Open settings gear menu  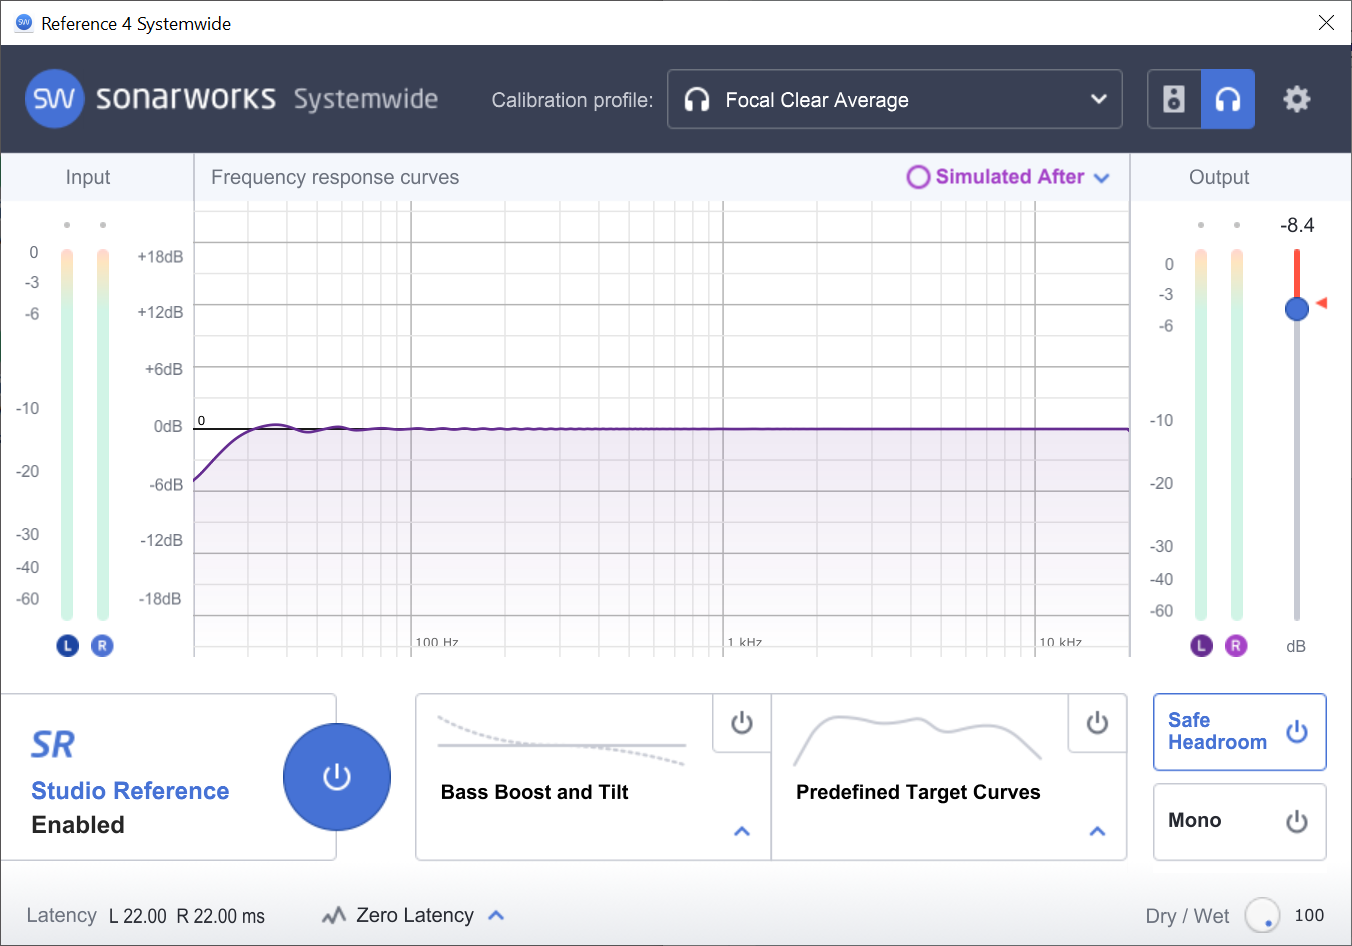click(1297, 99)
